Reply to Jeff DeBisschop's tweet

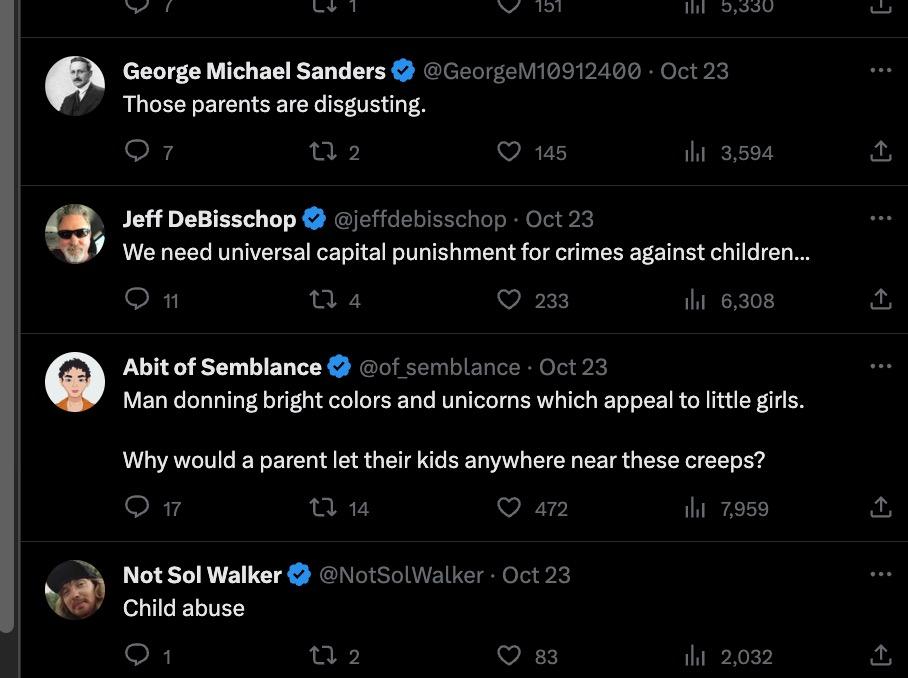[x=137, y=300]
